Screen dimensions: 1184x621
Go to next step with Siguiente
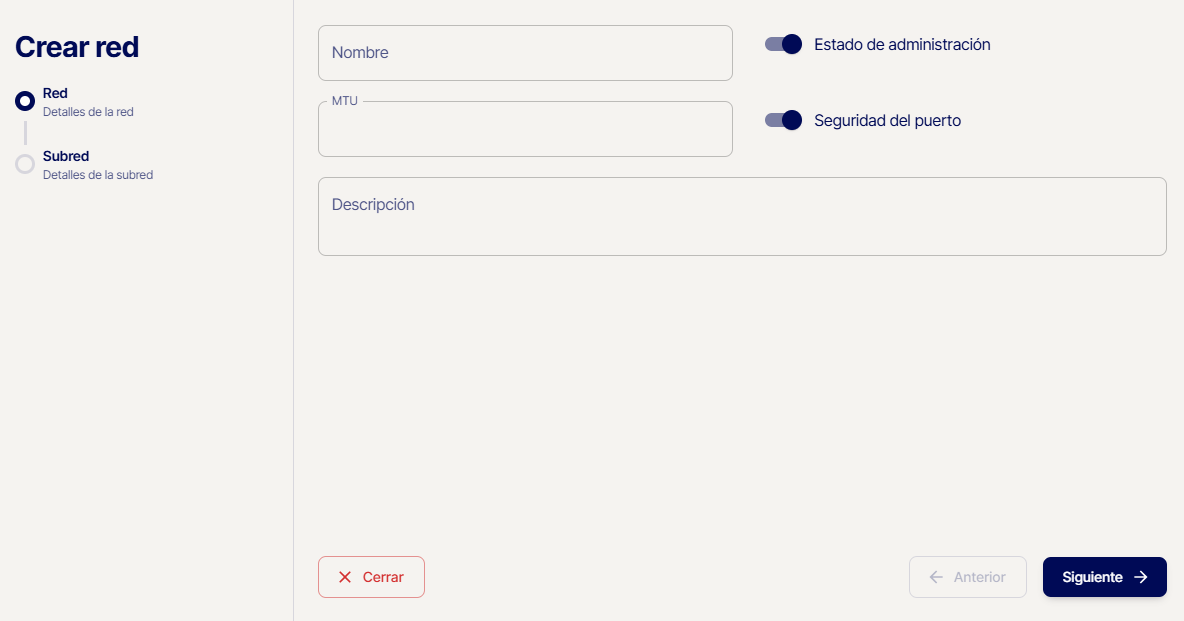click(x=1093, y=577)
